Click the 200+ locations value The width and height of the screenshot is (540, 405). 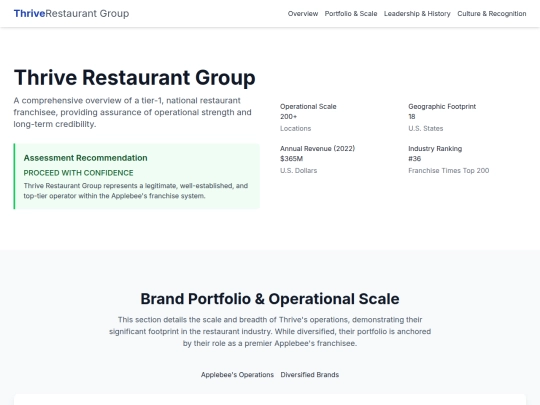coord(289,117)
